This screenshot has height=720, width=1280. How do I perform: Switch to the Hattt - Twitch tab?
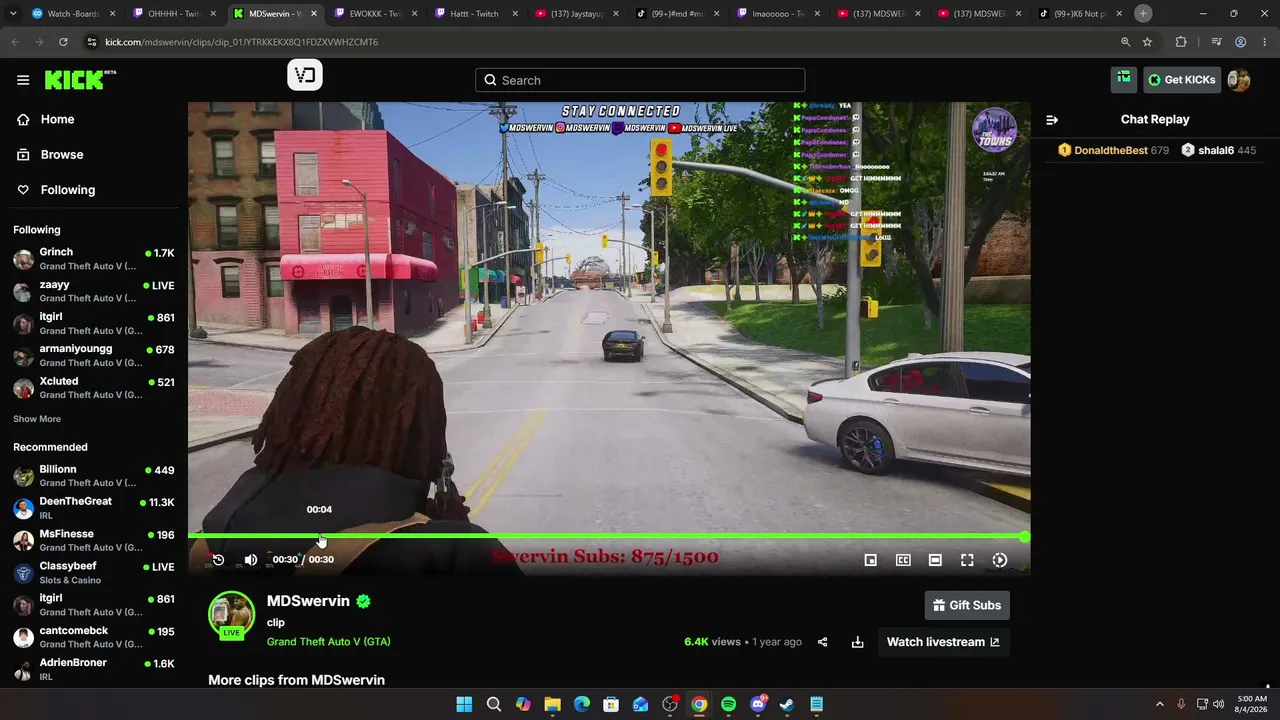[475, 14]
